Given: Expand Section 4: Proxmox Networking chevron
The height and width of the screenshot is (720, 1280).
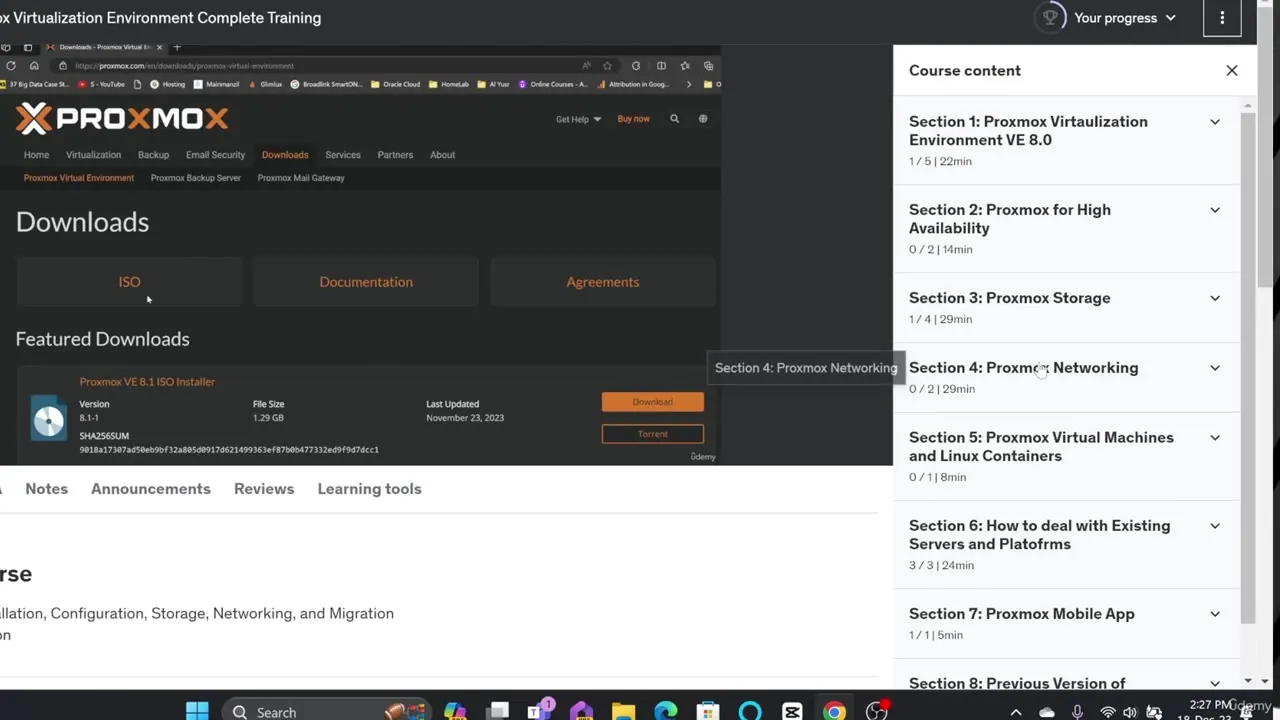Looking at the screenshot, I should click(1215, 368).
